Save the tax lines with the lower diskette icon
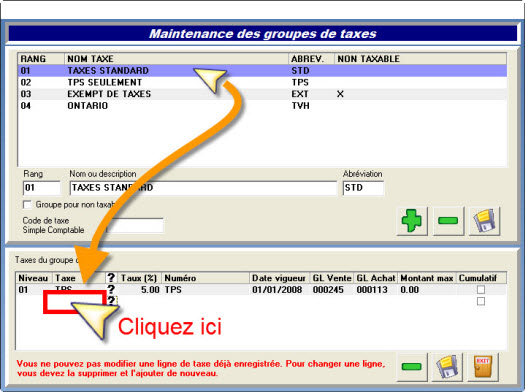 [x=447, y=367]
